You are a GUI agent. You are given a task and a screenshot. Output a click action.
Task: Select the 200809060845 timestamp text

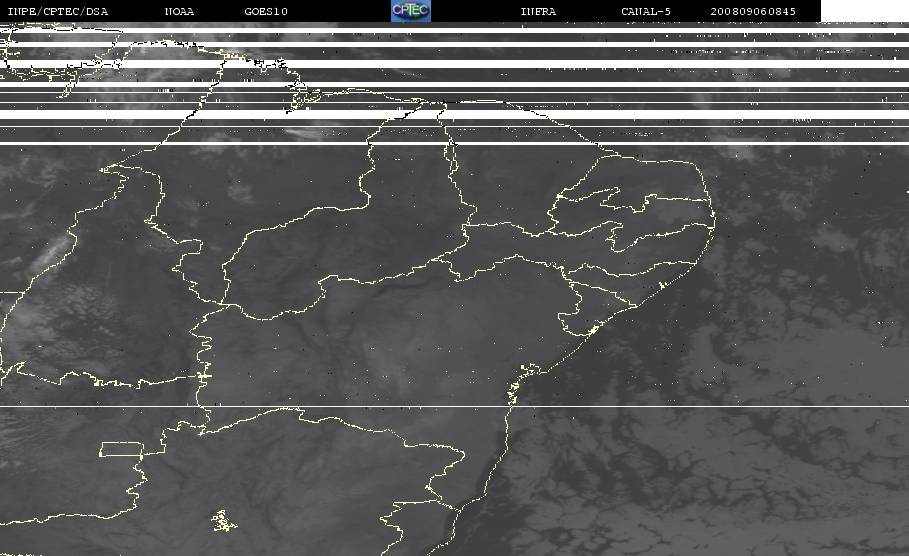[753, 11]
